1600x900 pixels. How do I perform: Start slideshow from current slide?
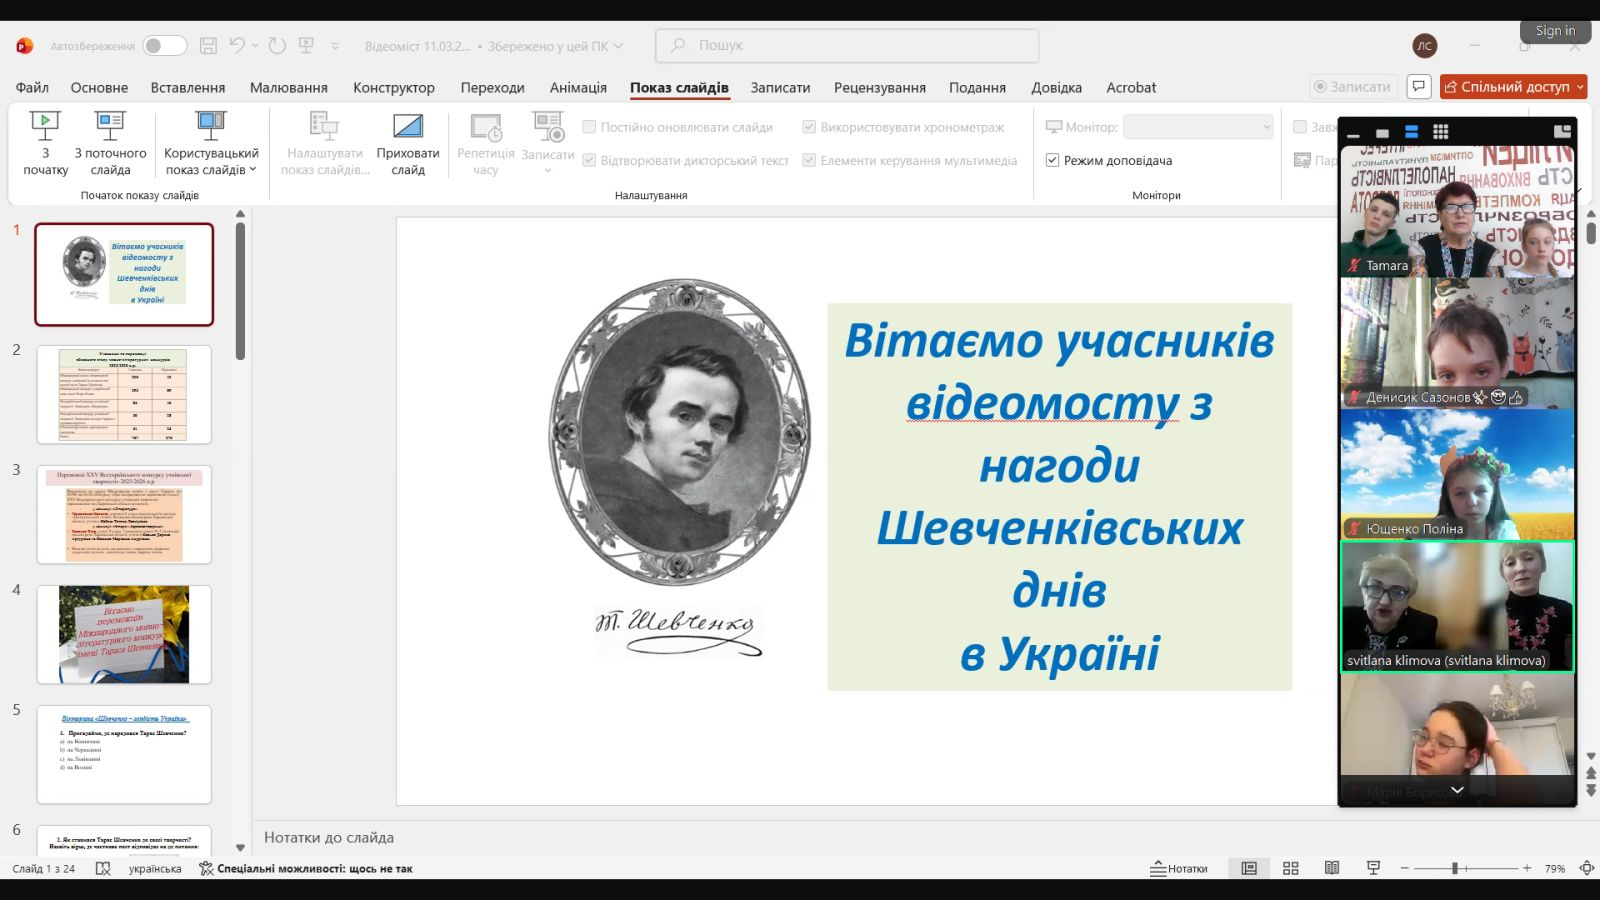(x=109, y=145)
